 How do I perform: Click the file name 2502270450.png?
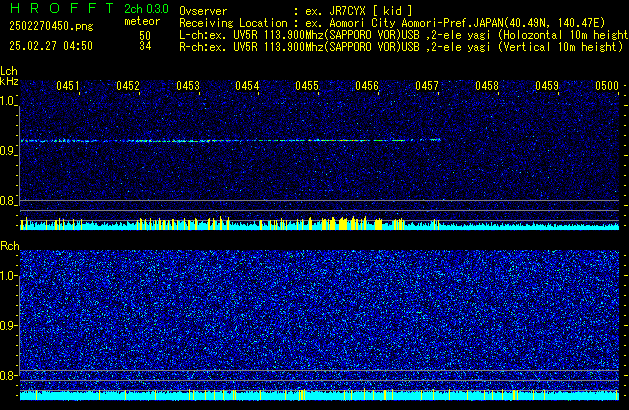51,26
